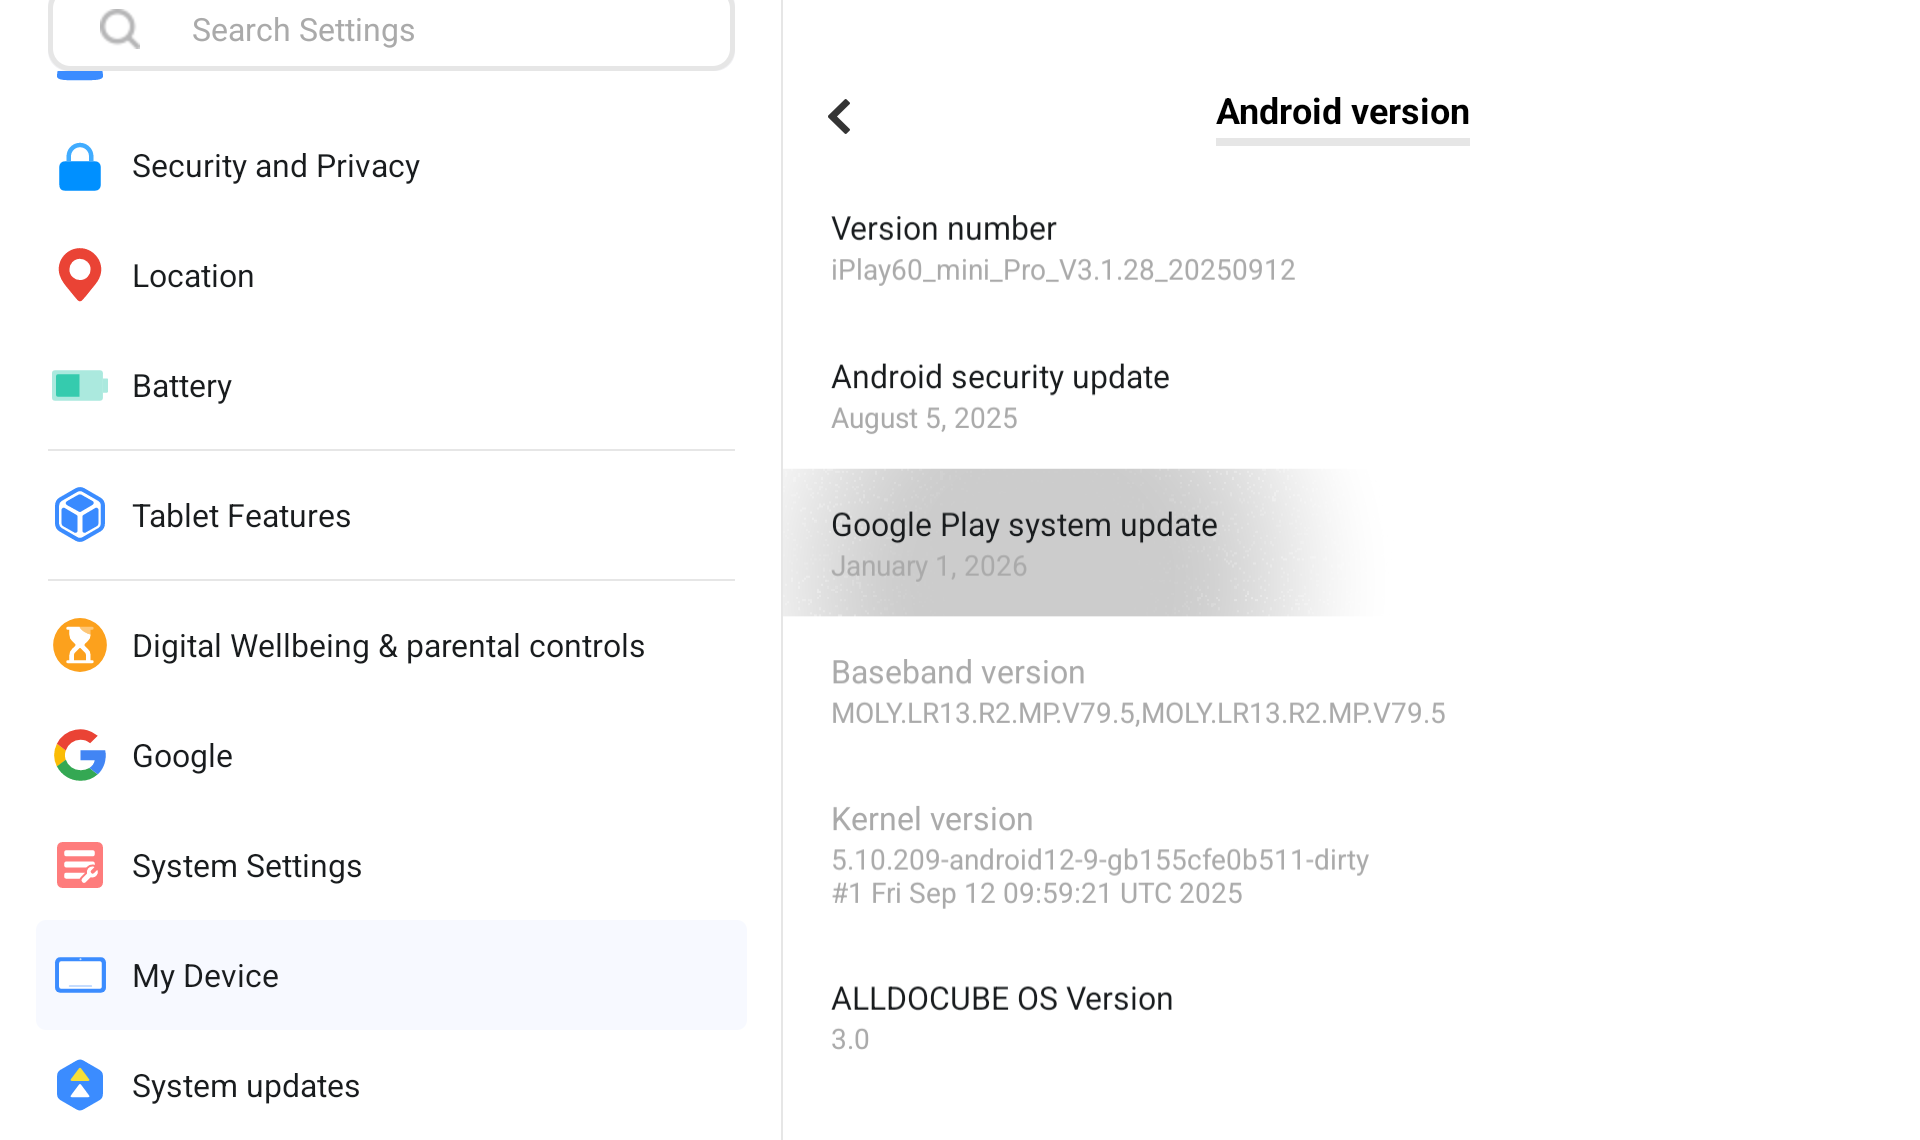The width and height of the screenshot is (1920, 1140).
Task: Click the green Battery icon
Action: pyautogui.click(x=80, y=386)
